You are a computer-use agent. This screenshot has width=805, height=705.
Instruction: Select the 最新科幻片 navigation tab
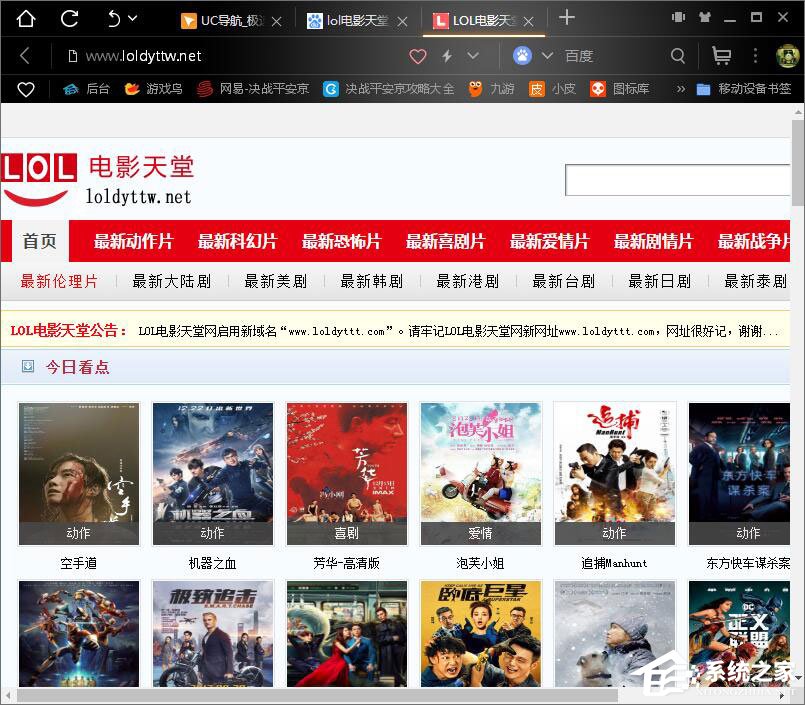point(238,241)
